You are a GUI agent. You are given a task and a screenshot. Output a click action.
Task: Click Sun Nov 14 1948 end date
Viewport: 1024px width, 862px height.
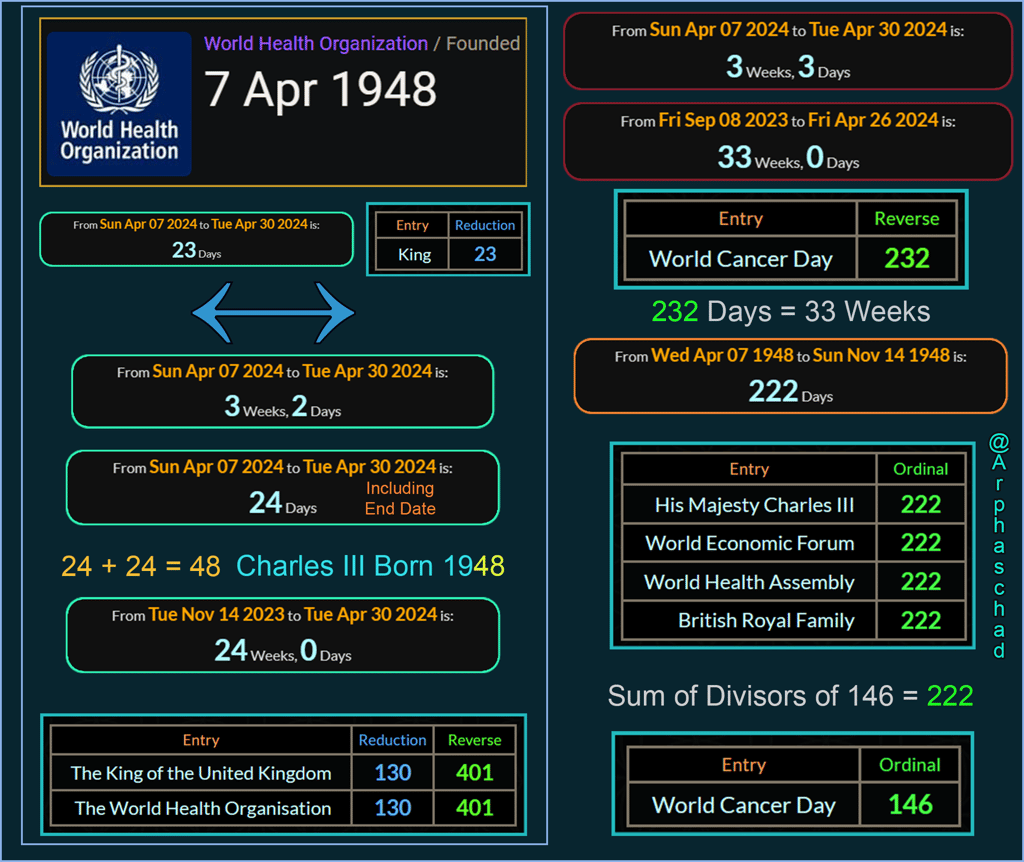pyautogui.click(x=881, y=355)
